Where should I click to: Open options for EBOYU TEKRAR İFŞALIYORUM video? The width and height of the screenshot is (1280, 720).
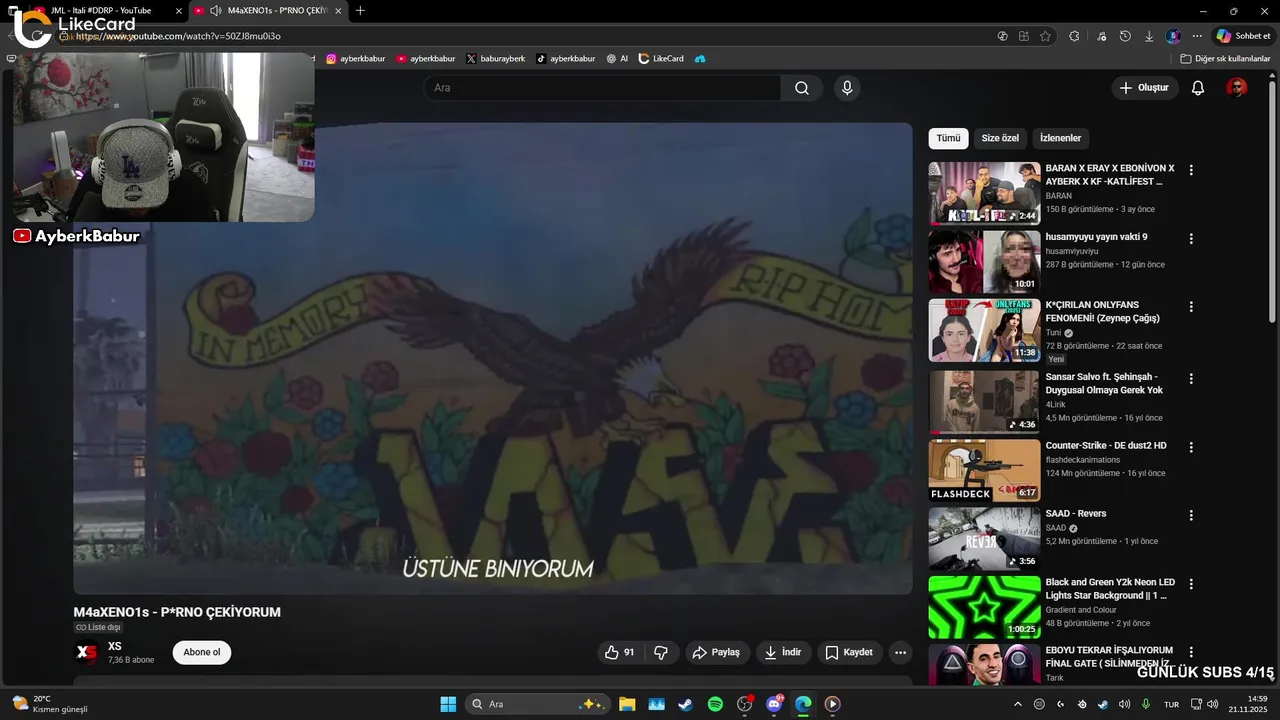(x=1190, y=652)
